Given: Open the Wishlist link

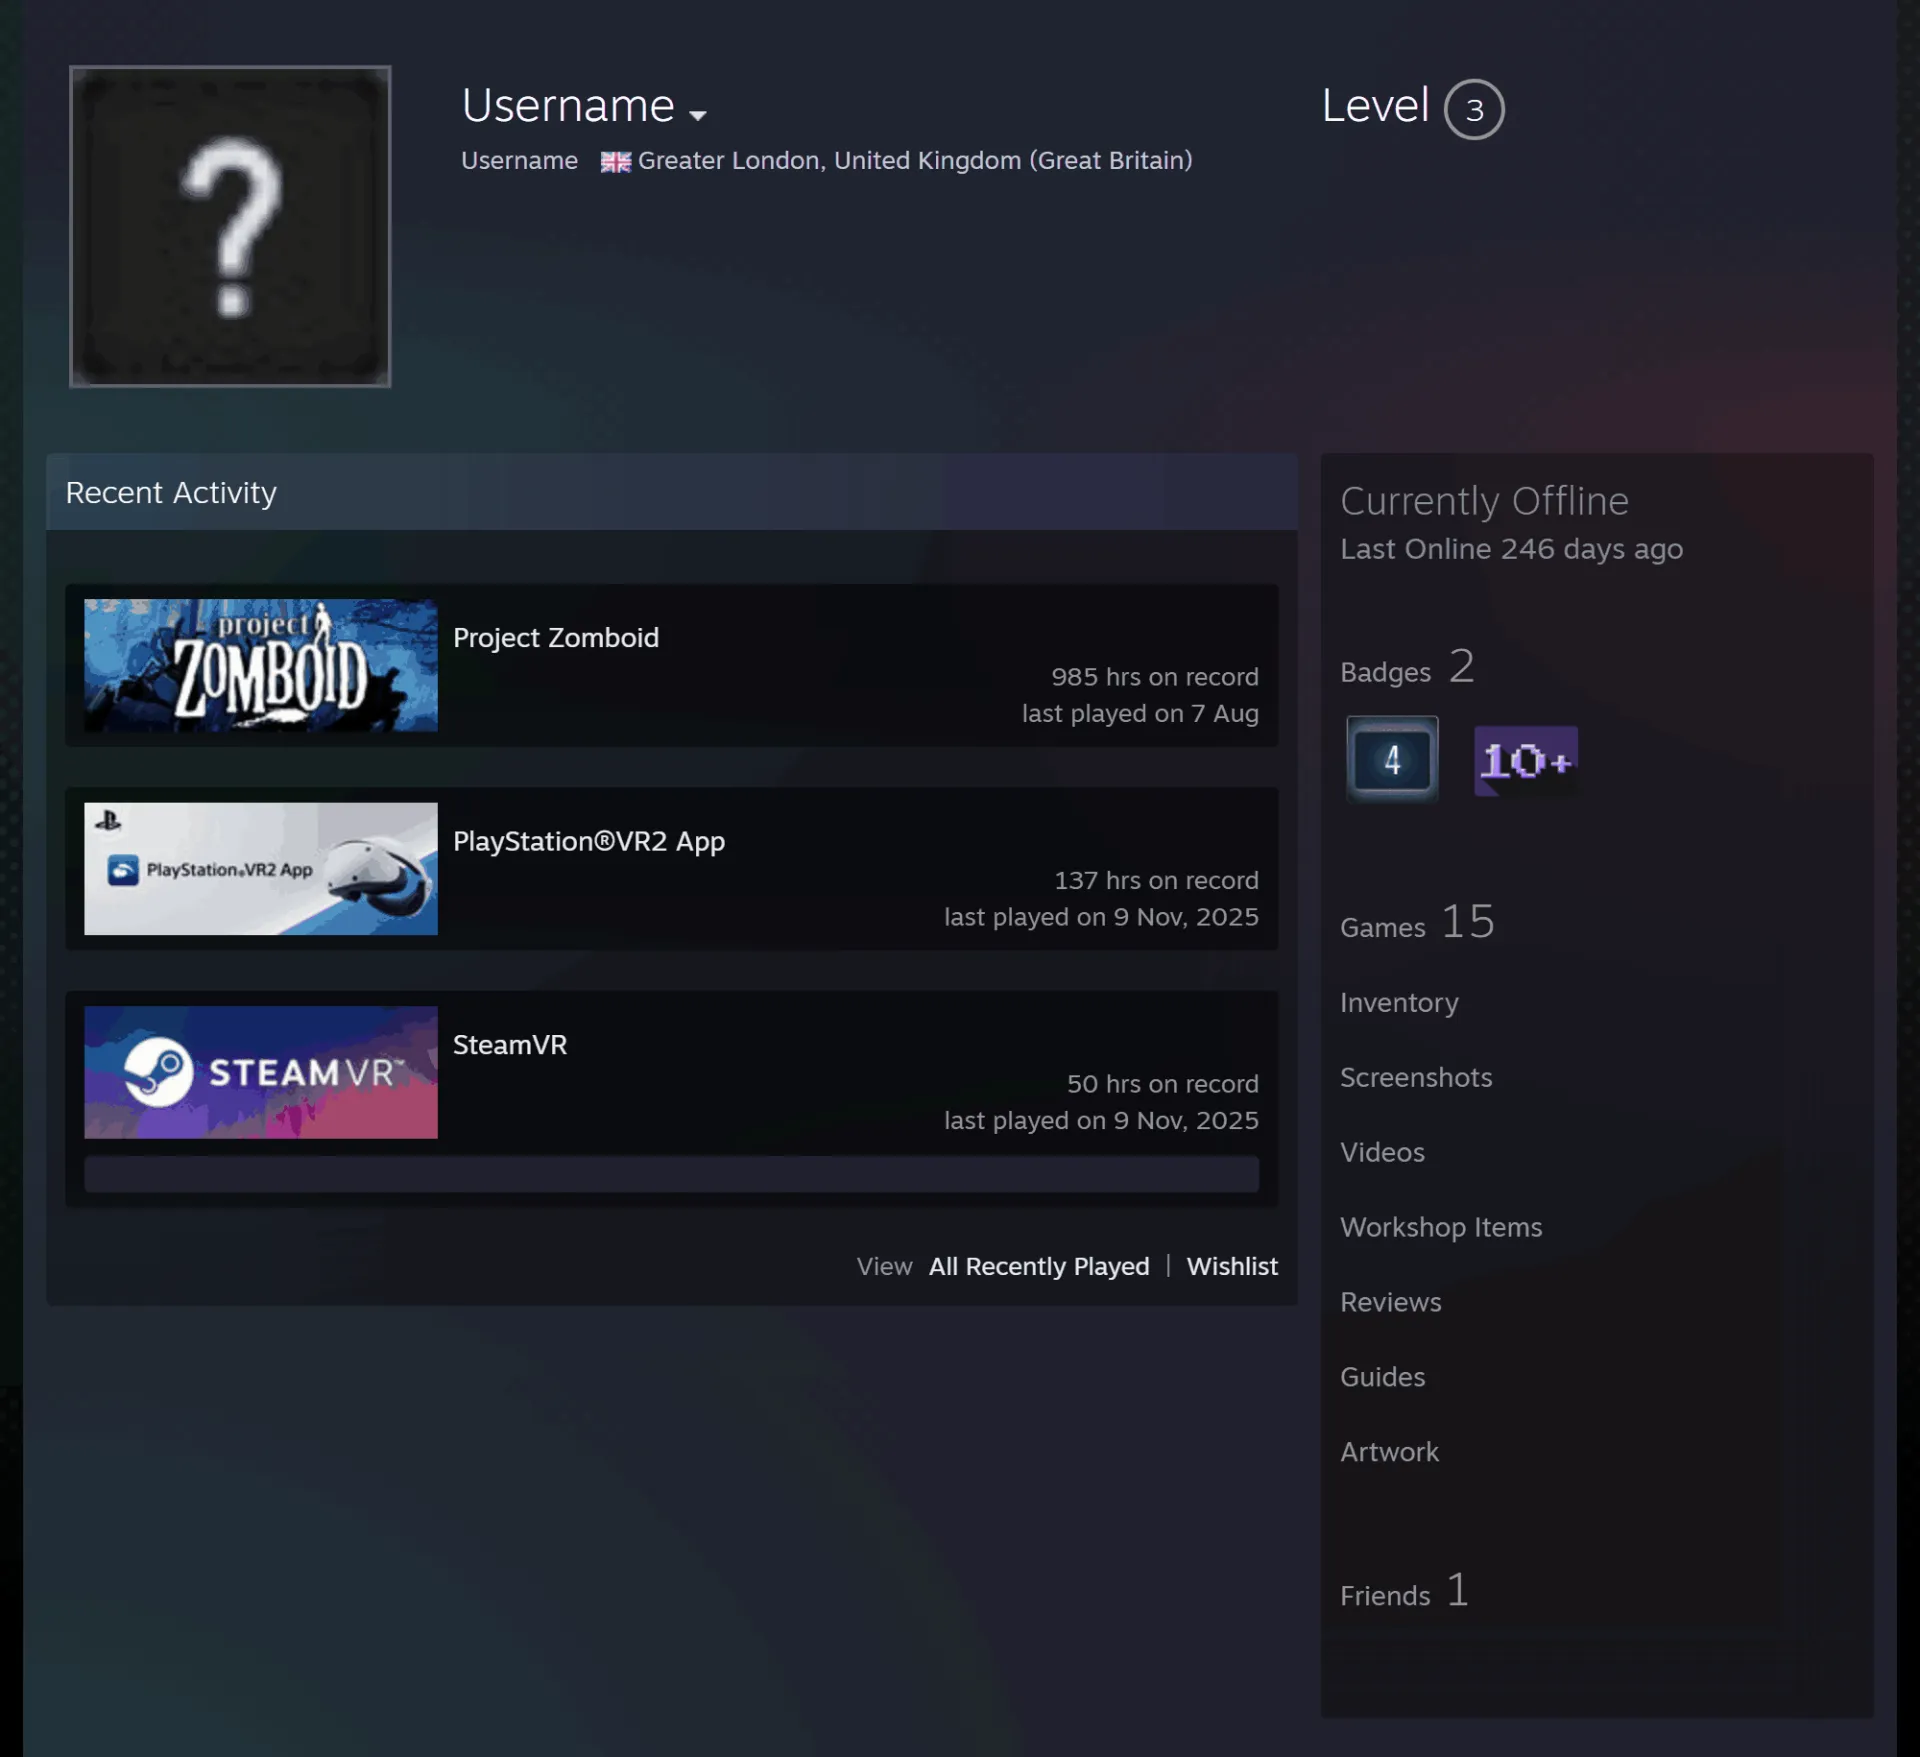Looking at the screenshot, I should tap(1232, 1266).
